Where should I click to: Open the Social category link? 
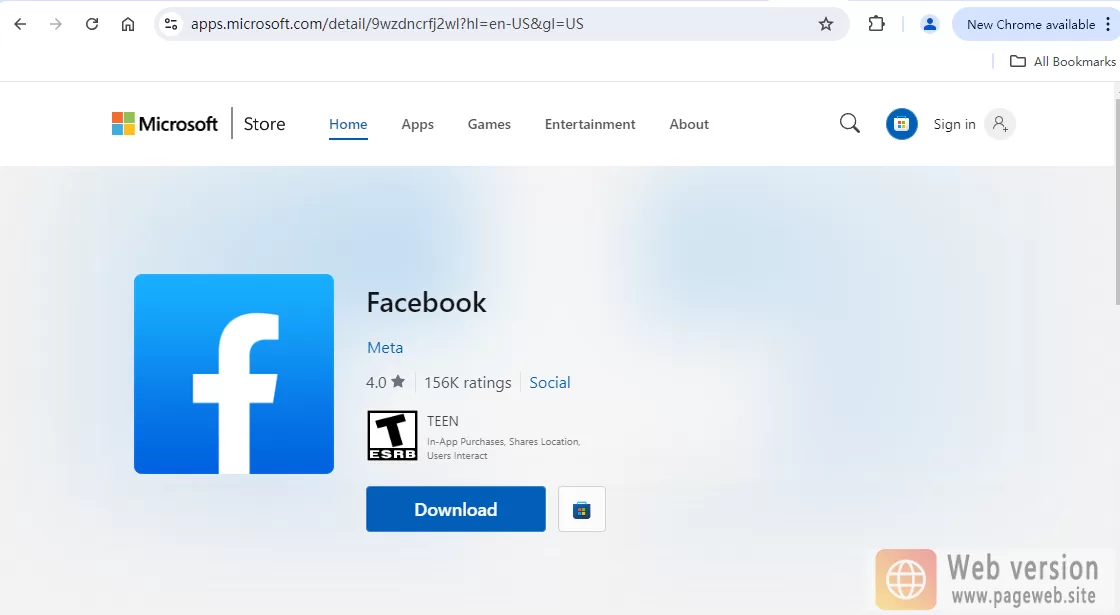click(549, 383)
